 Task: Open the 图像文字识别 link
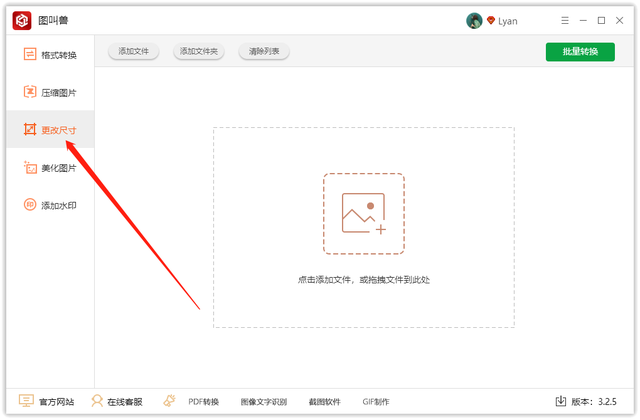(x=264, y=402)
